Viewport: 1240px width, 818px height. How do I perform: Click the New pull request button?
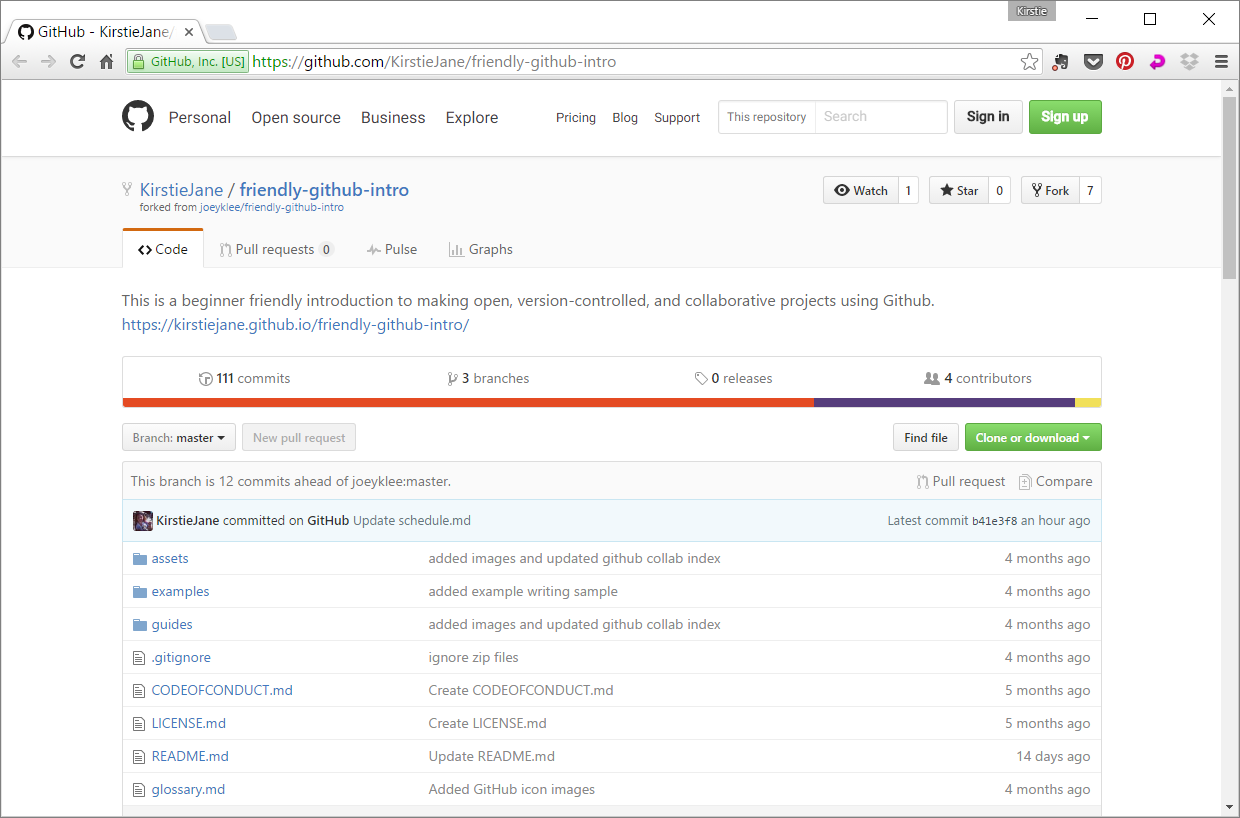point(299,438)
